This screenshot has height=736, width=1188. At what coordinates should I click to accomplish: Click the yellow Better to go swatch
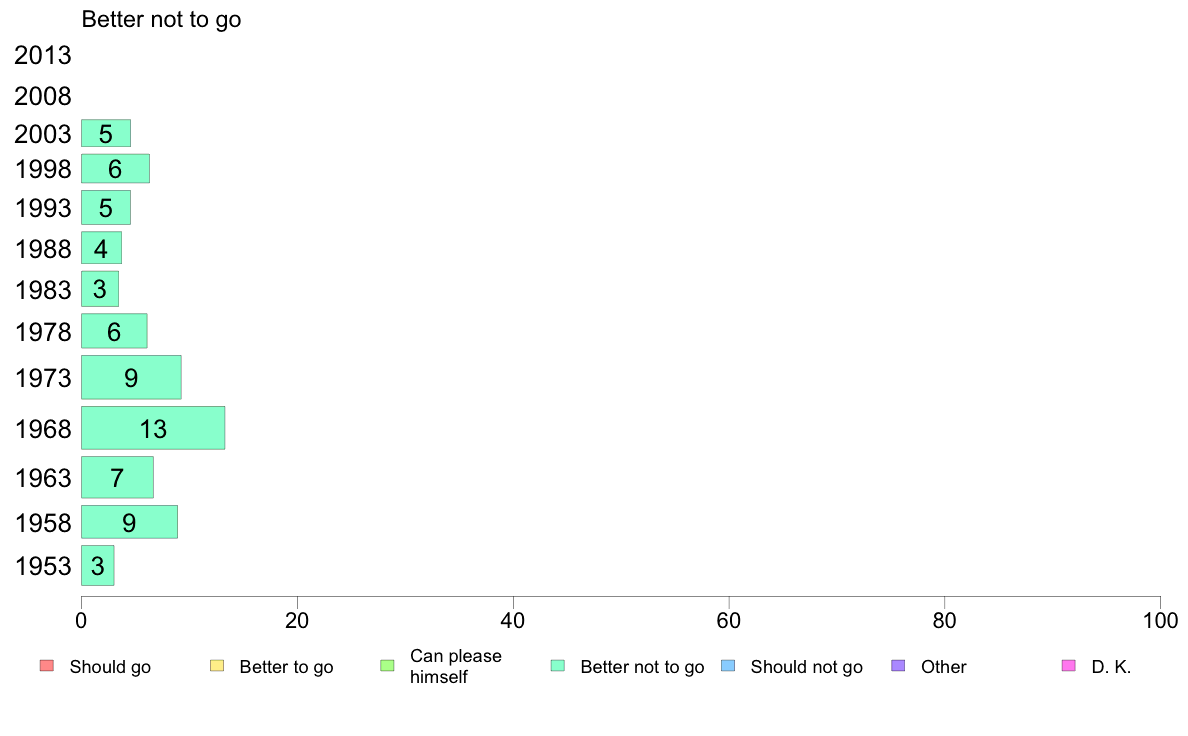pyautogui.click(x=217, y=666)
